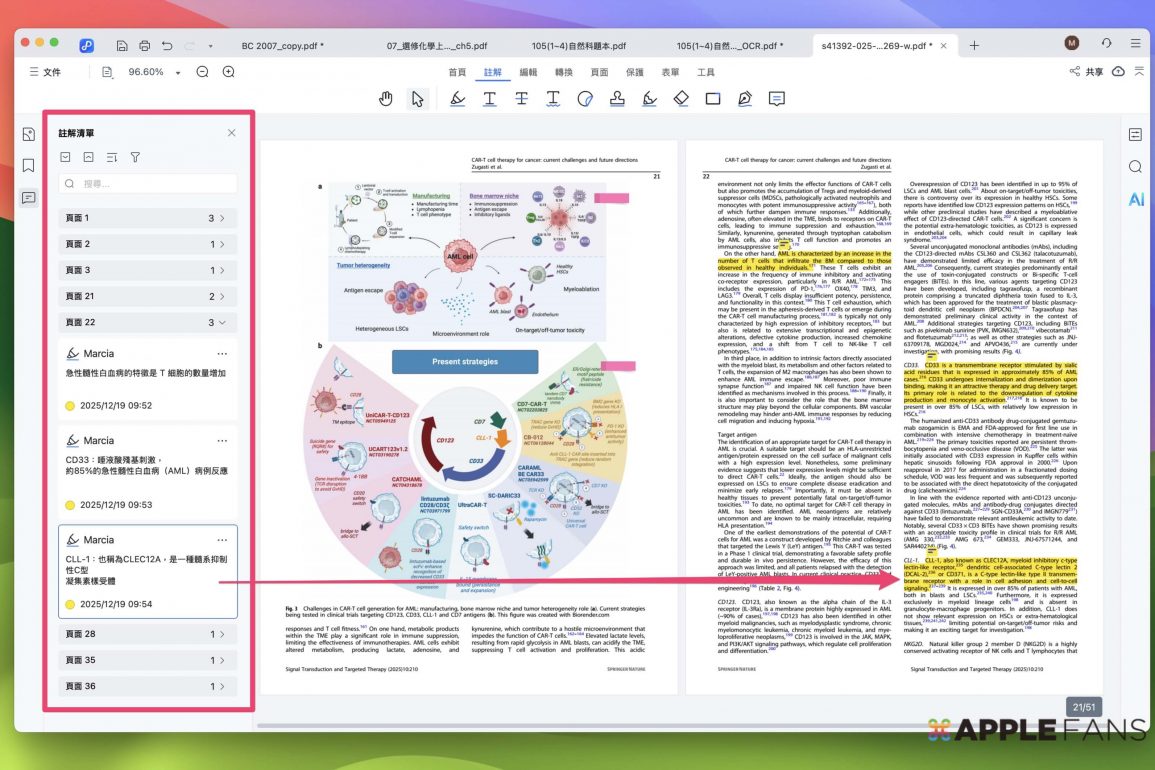Click the yellow color dot on CLL-1 note

point(70,604)
